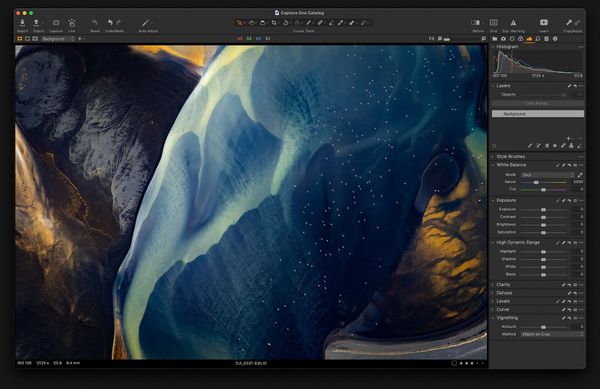
Task: Expand the Levels panel
Action: (493, 302)
